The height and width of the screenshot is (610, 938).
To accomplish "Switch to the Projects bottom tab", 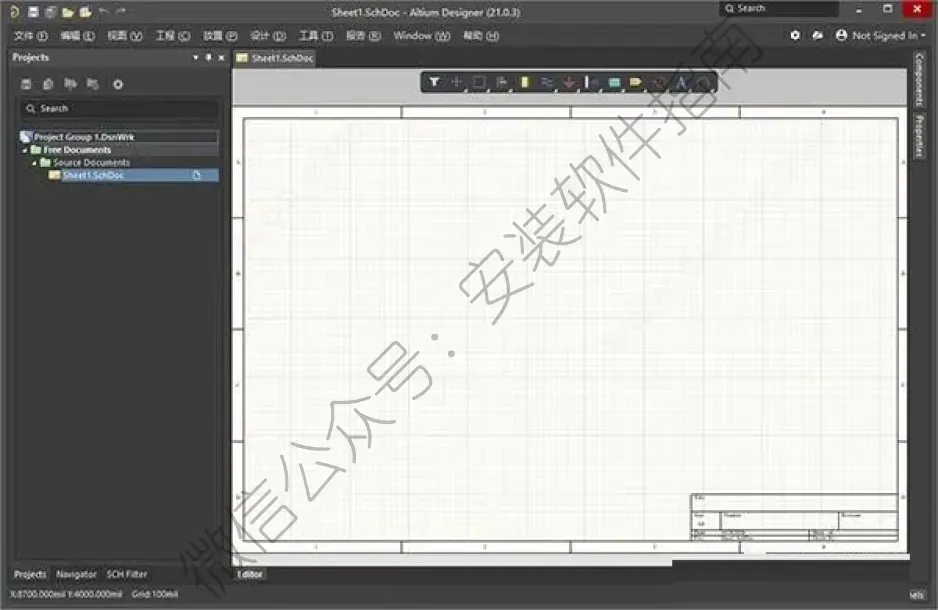I will pyautogui.click(x=30, y=574).
